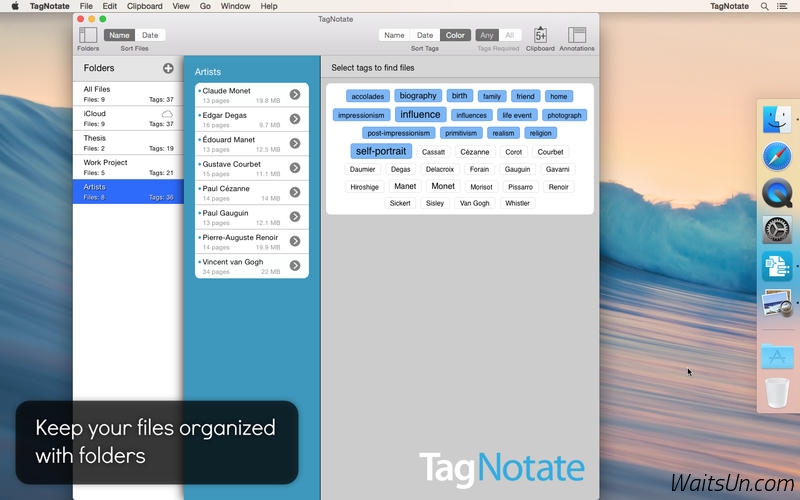
Task: Sort tags by Name
Action: pos(394,35)
